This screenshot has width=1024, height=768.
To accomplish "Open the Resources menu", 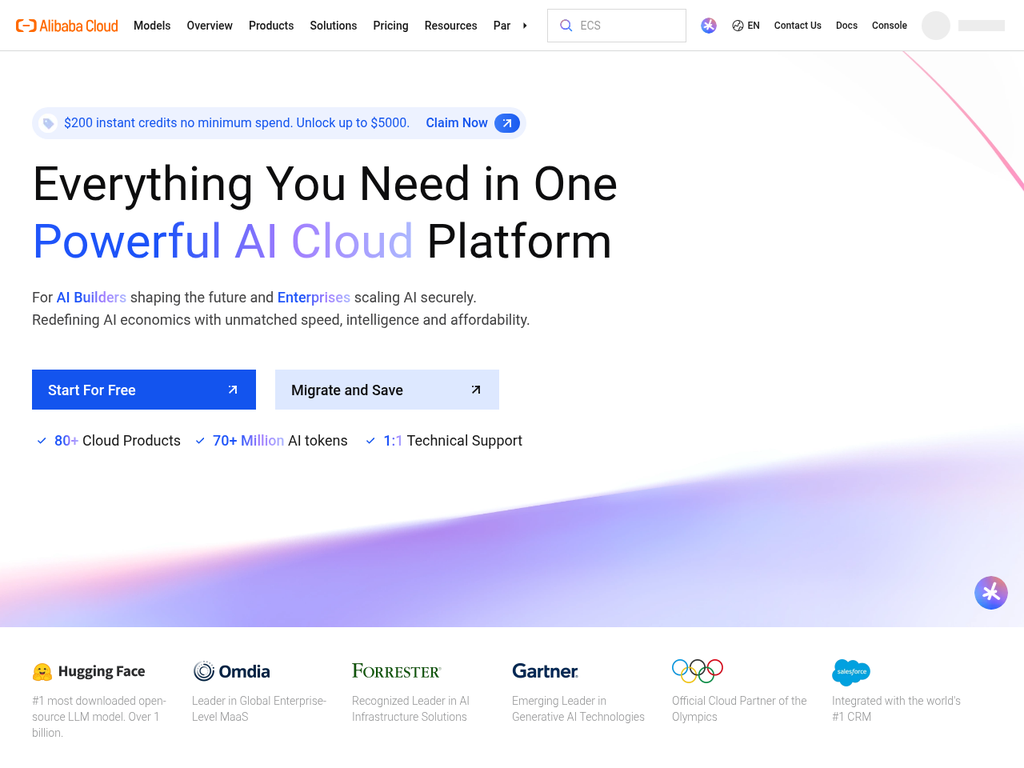I will pyautogui.click(x=451, y=25).
